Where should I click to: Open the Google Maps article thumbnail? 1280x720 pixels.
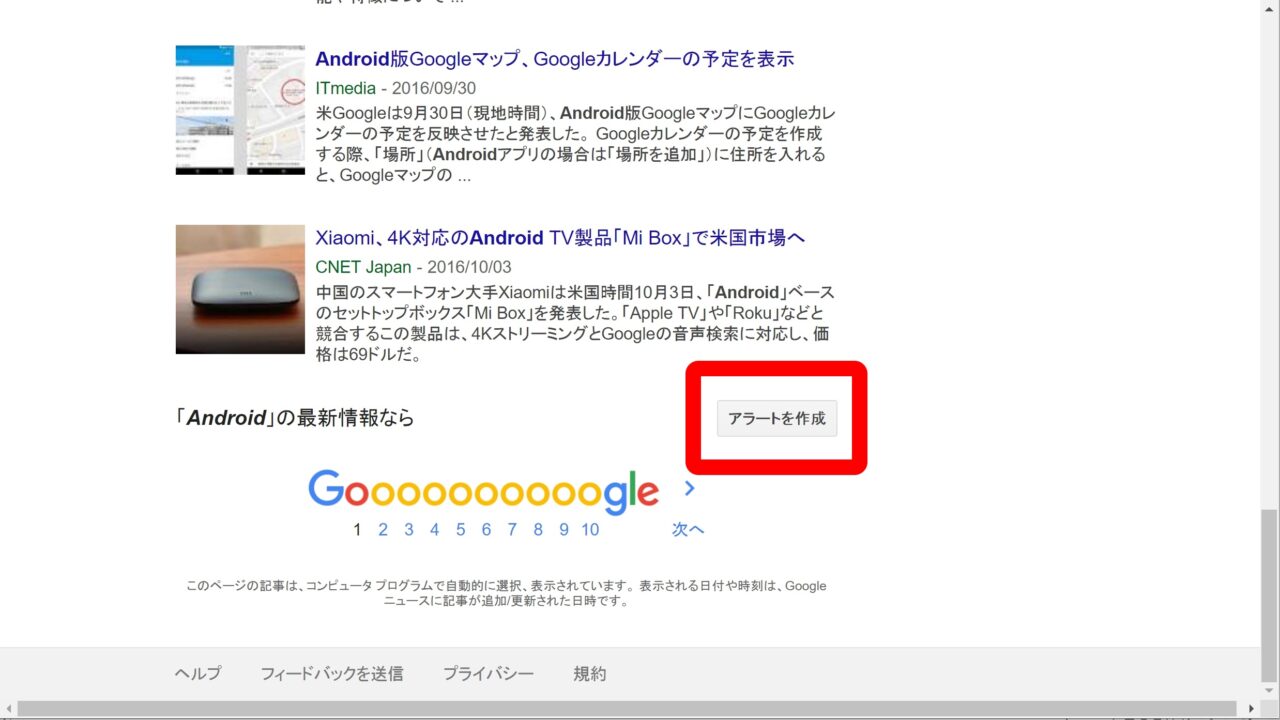point(240,110)
